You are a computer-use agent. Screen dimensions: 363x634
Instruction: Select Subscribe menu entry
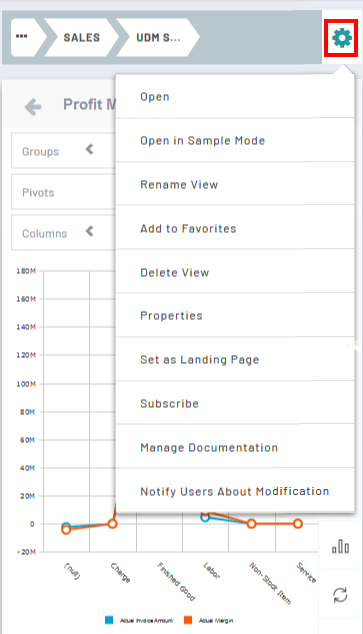click(235, 404)
